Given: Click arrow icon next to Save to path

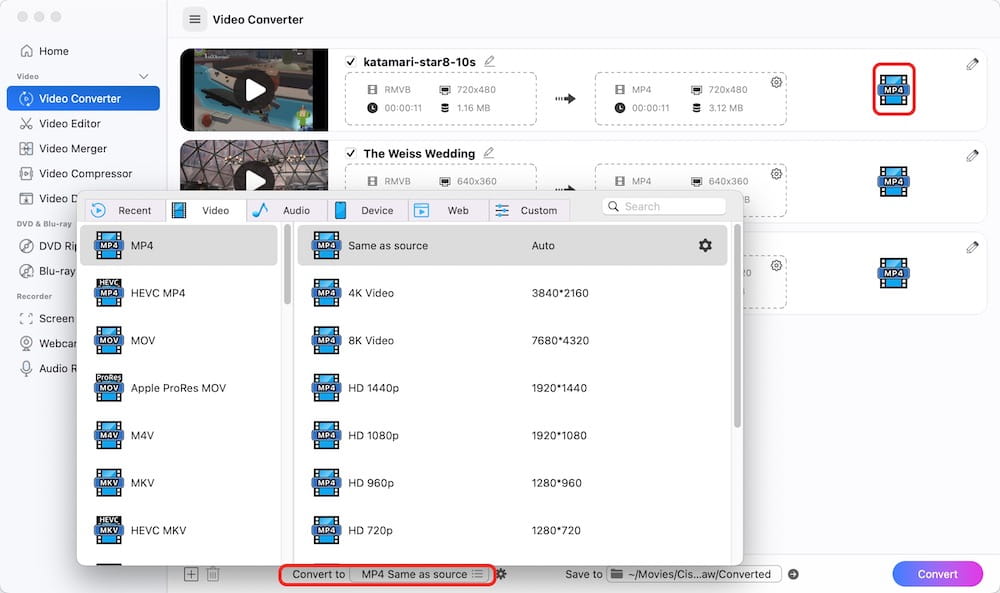Looking at the screenshot, I should [x=793, y=575].
